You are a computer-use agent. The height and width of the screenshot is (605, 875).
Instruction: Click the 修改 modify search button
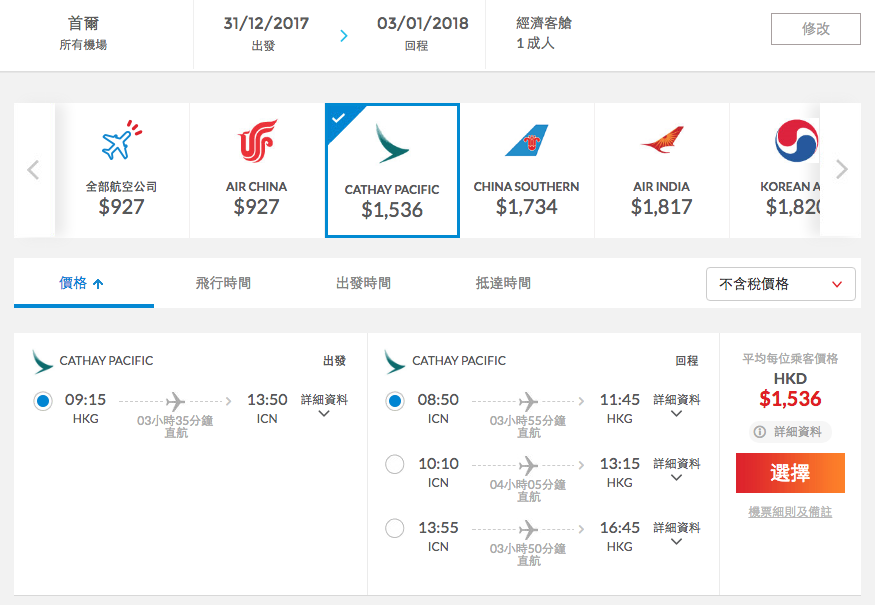[816, 29]
